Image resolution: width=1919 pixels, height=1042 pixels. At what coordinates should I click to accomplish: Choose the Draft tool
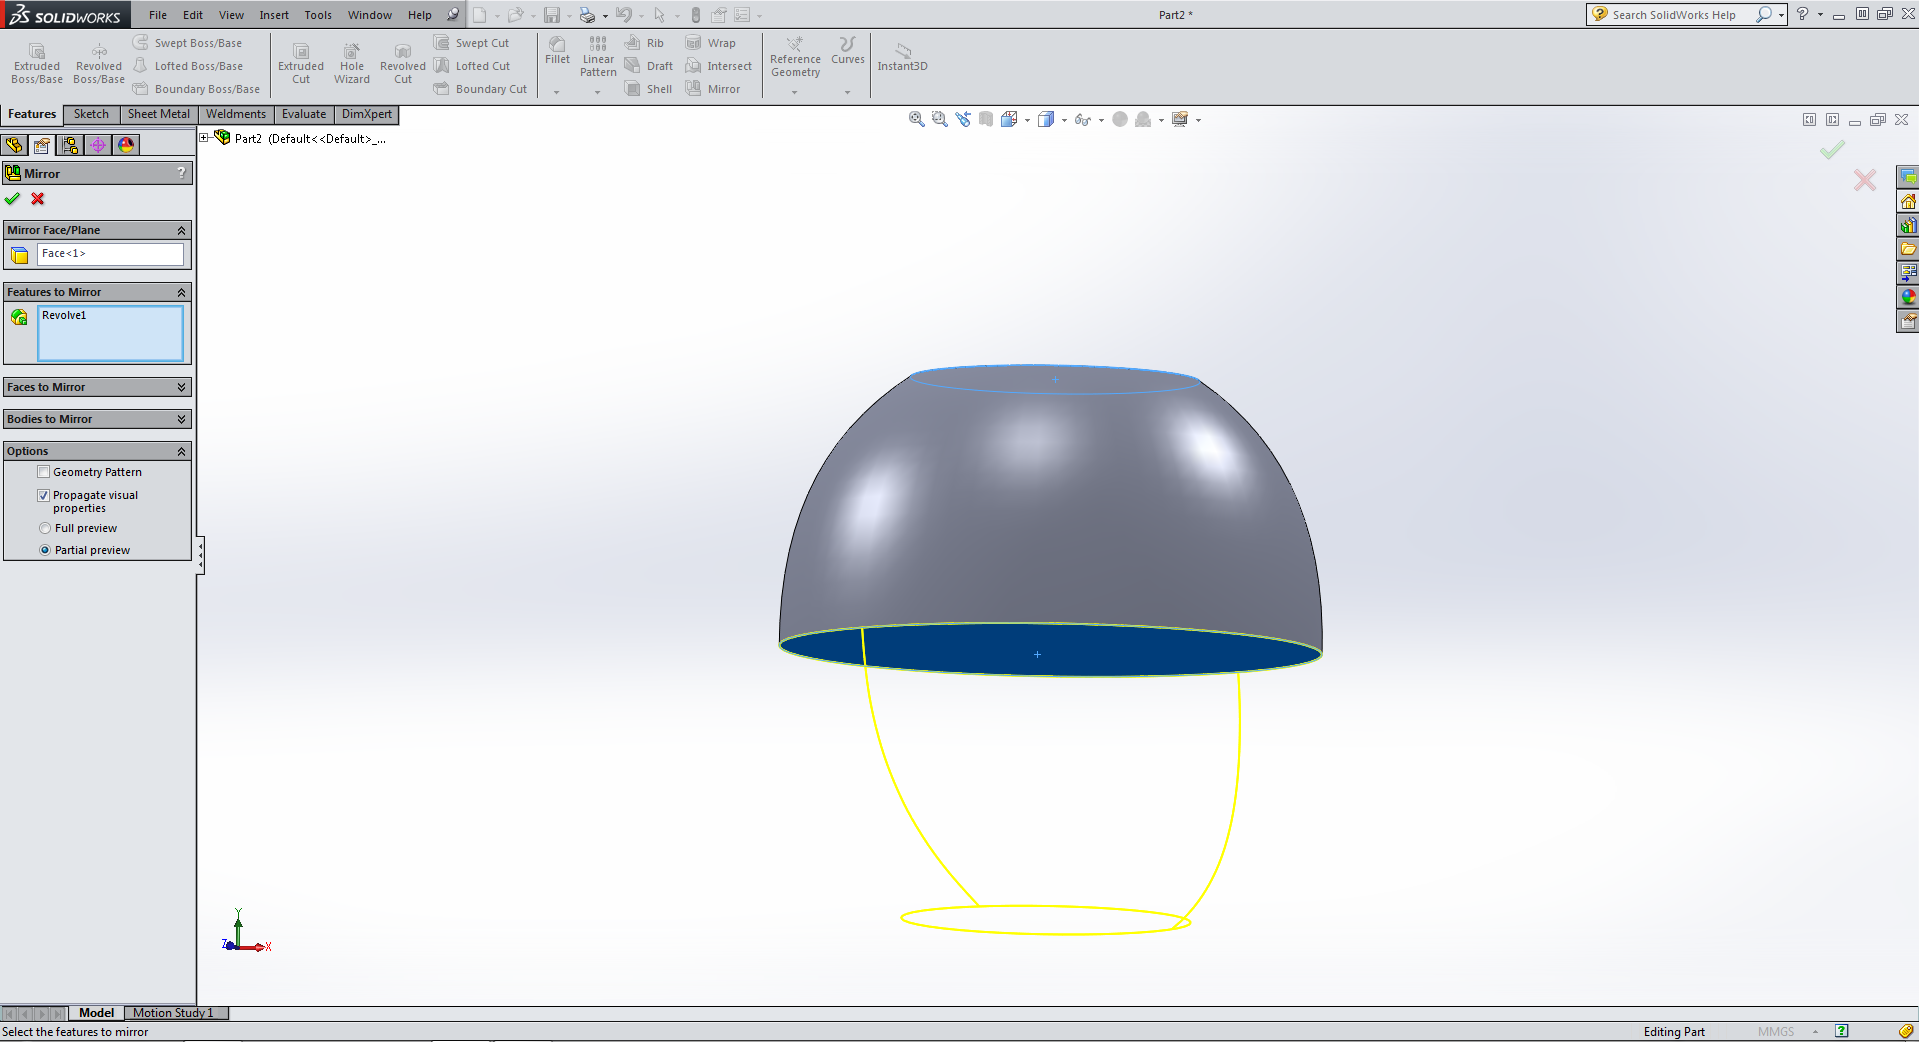[x=649, y=66]
